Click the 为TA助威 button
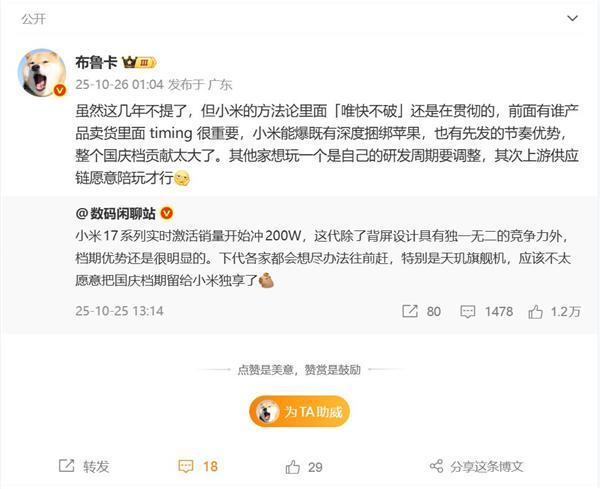The image size is (600, 489). pos(299,412)
